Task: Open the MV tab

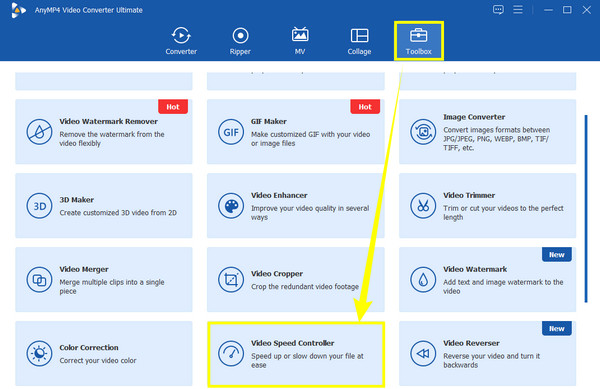Action: pyautogui.click(x=300, y=41)
